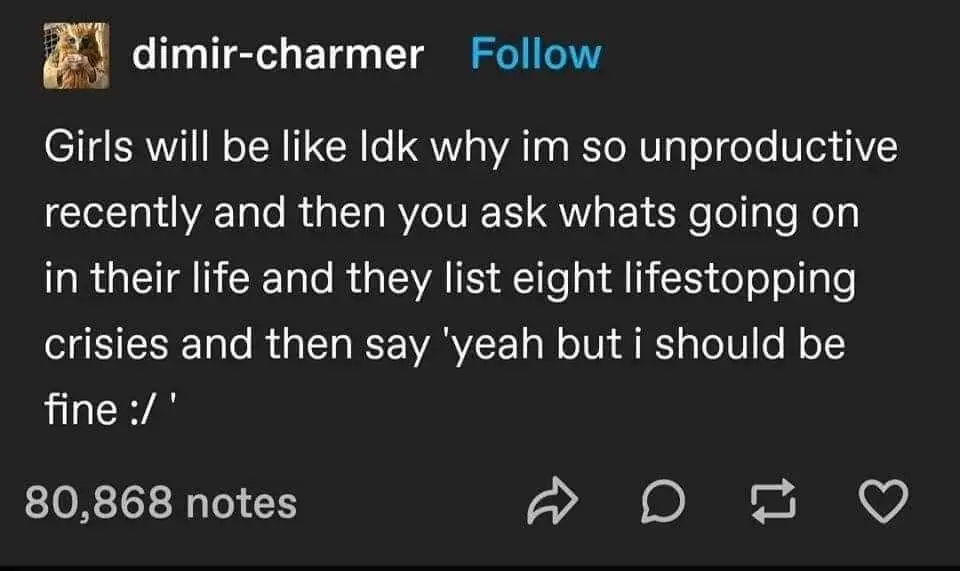The height and width of the screenshot is (571, 960).
Task: Click the word 'eight' in the post
Action: tap(561, 279)
